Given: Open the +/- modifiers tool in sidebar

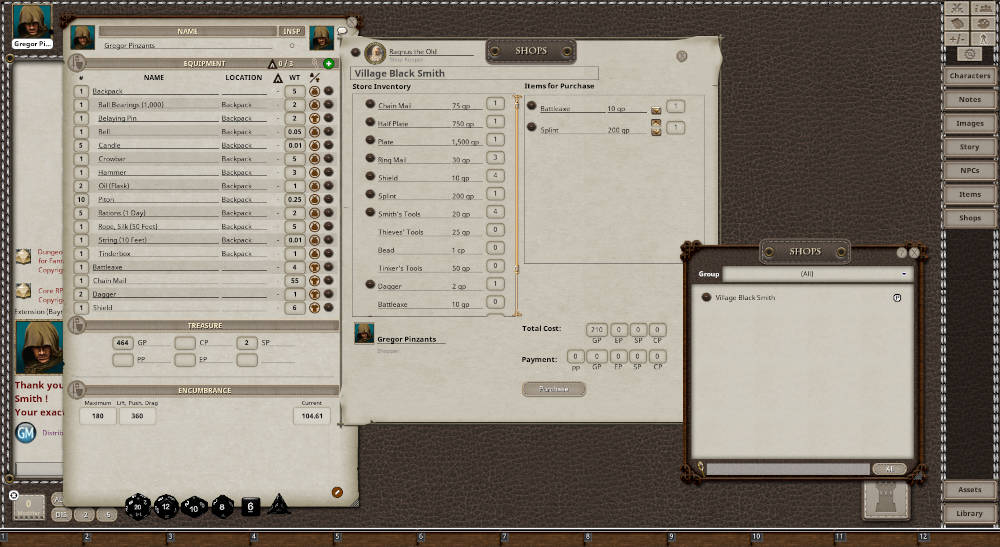Looking at the screenshot, I should click(957, 38).
